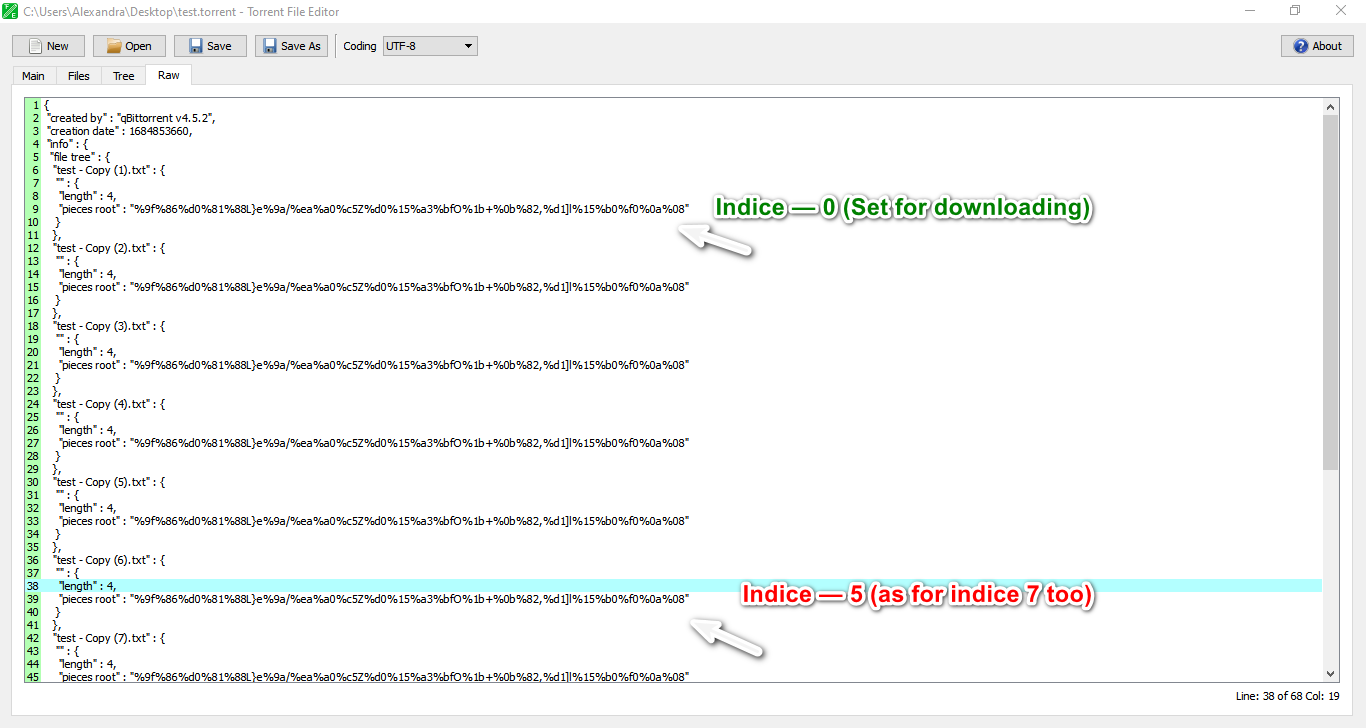Screen dimensions: 1366x728
Task: Switch to the Tree tab
Action: (x=122, y=75)
